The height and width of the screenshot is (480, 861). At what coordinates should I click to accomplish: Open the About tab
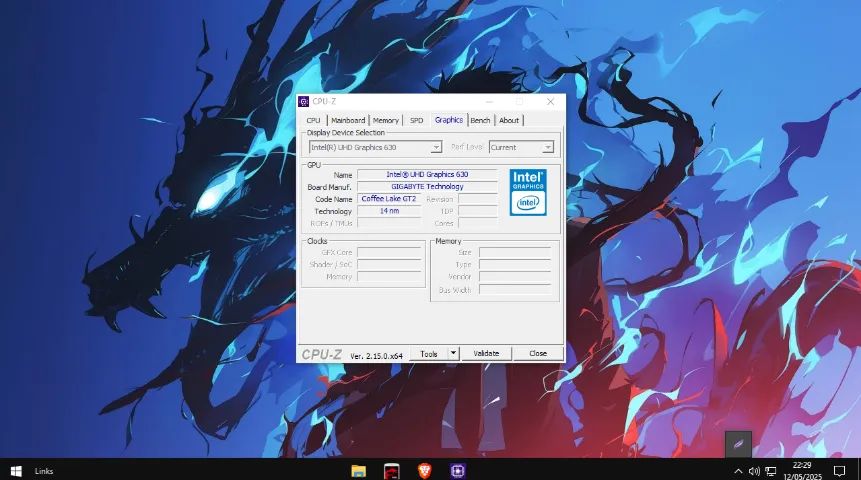point(509,120)
